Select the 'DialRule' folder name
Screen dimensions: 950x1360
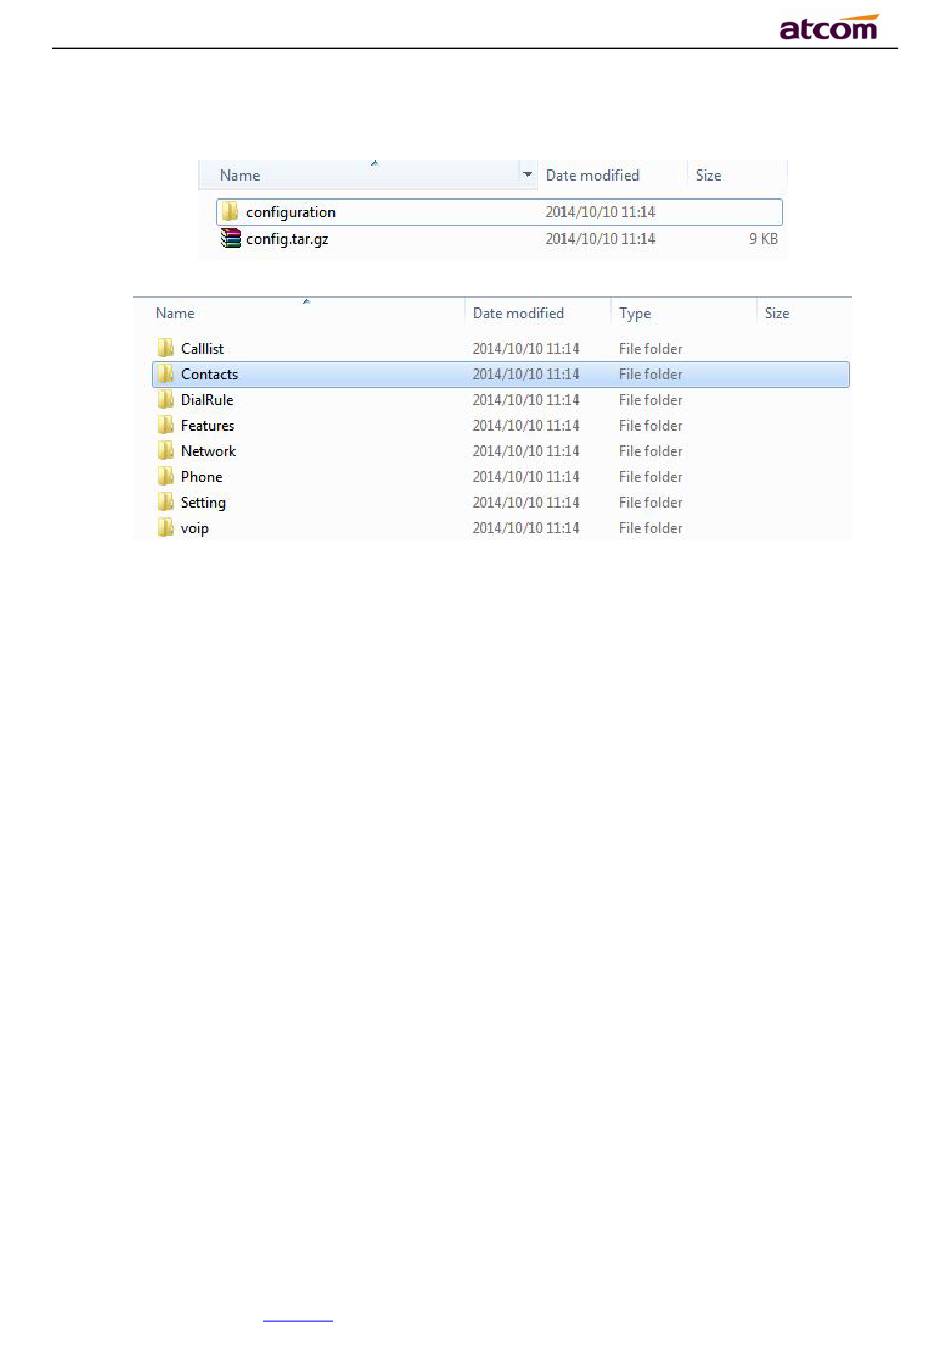pyautogui.click(x=207, y=400)
